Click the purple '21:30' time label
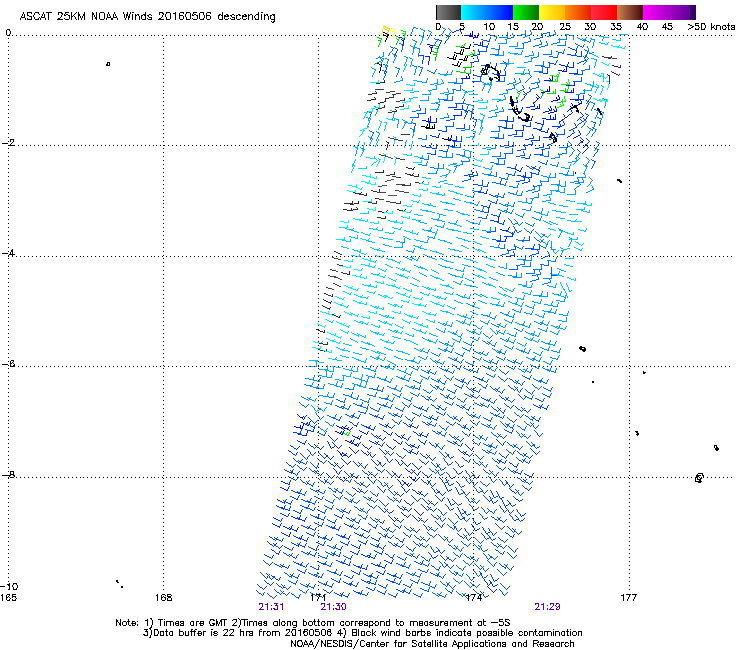The width and height of the screenshot is (740, 650). point(333,607)
